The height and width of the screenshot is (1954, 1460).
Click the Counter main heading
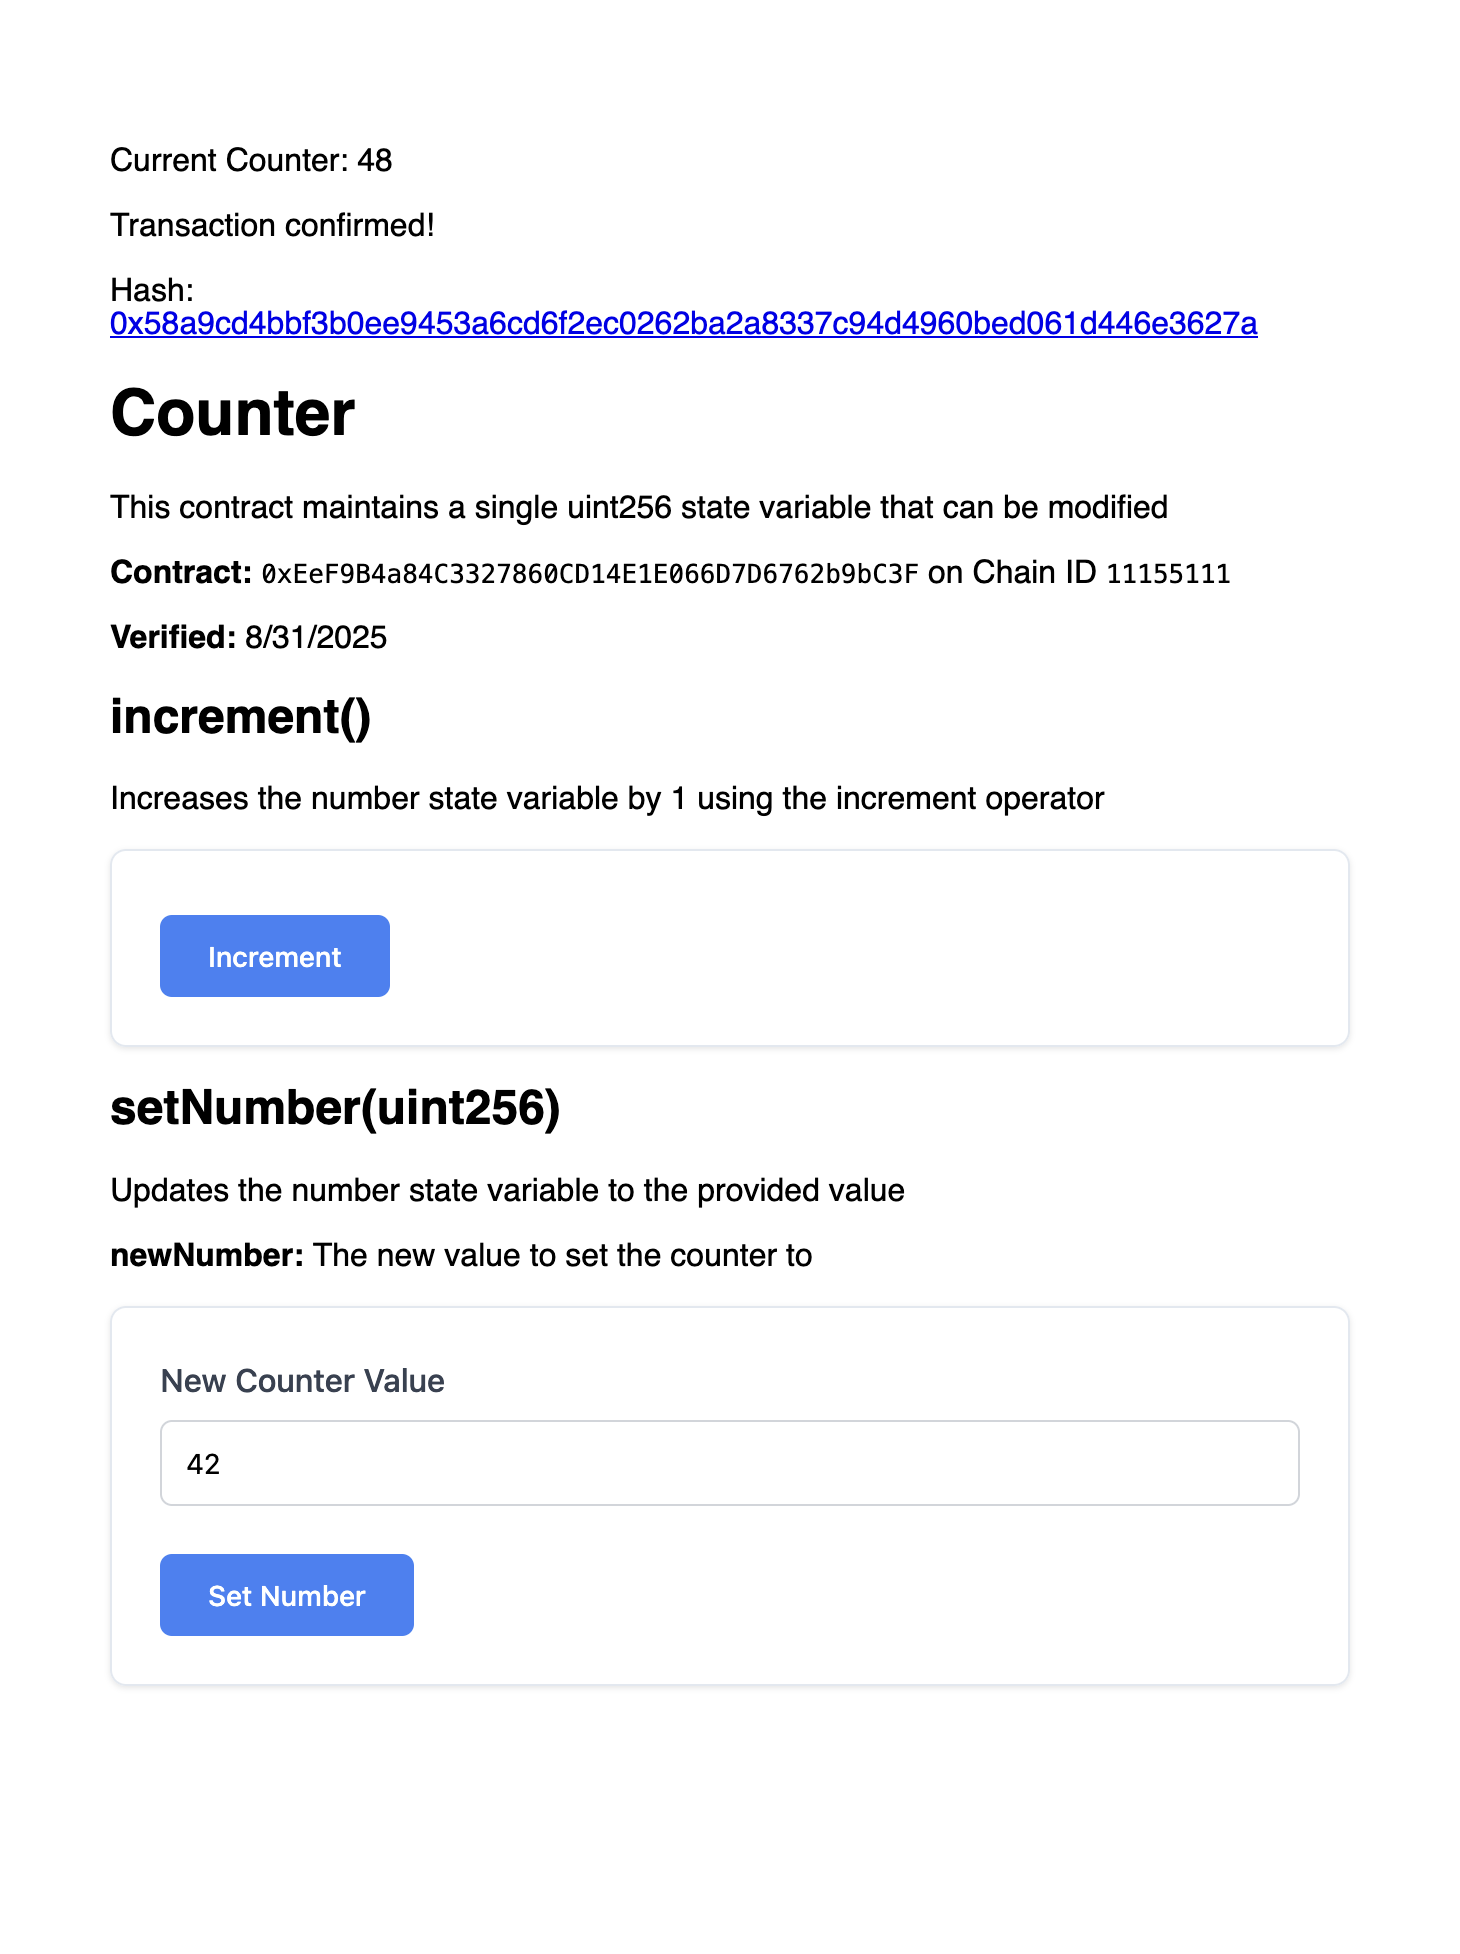point(233,413)
